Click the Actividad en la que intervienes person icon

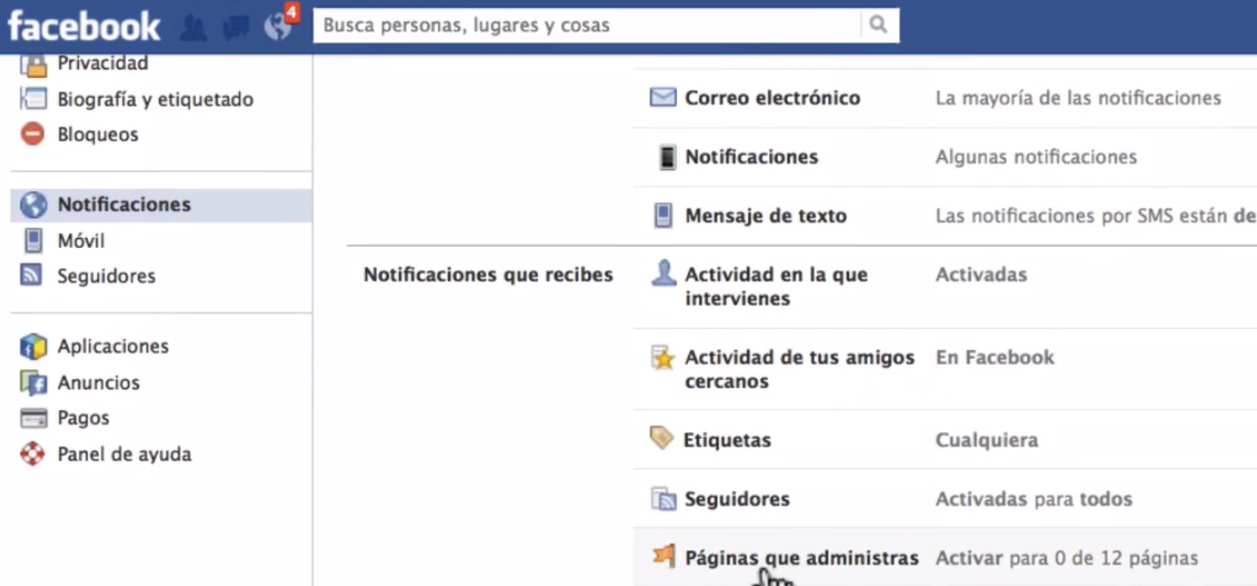pos(664,273)
